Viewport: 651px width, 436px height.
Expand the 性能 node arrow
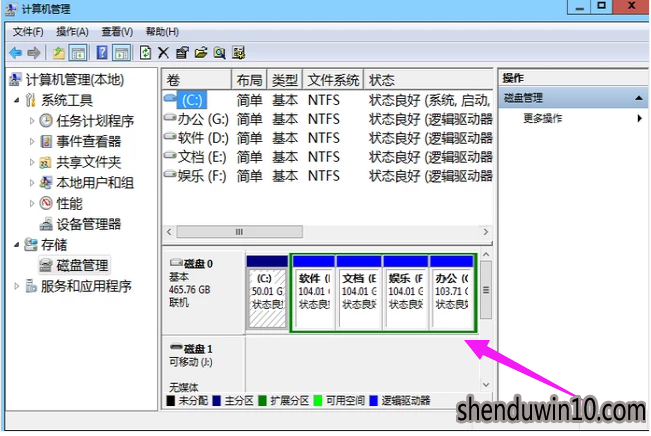click(x=32, y=203)
